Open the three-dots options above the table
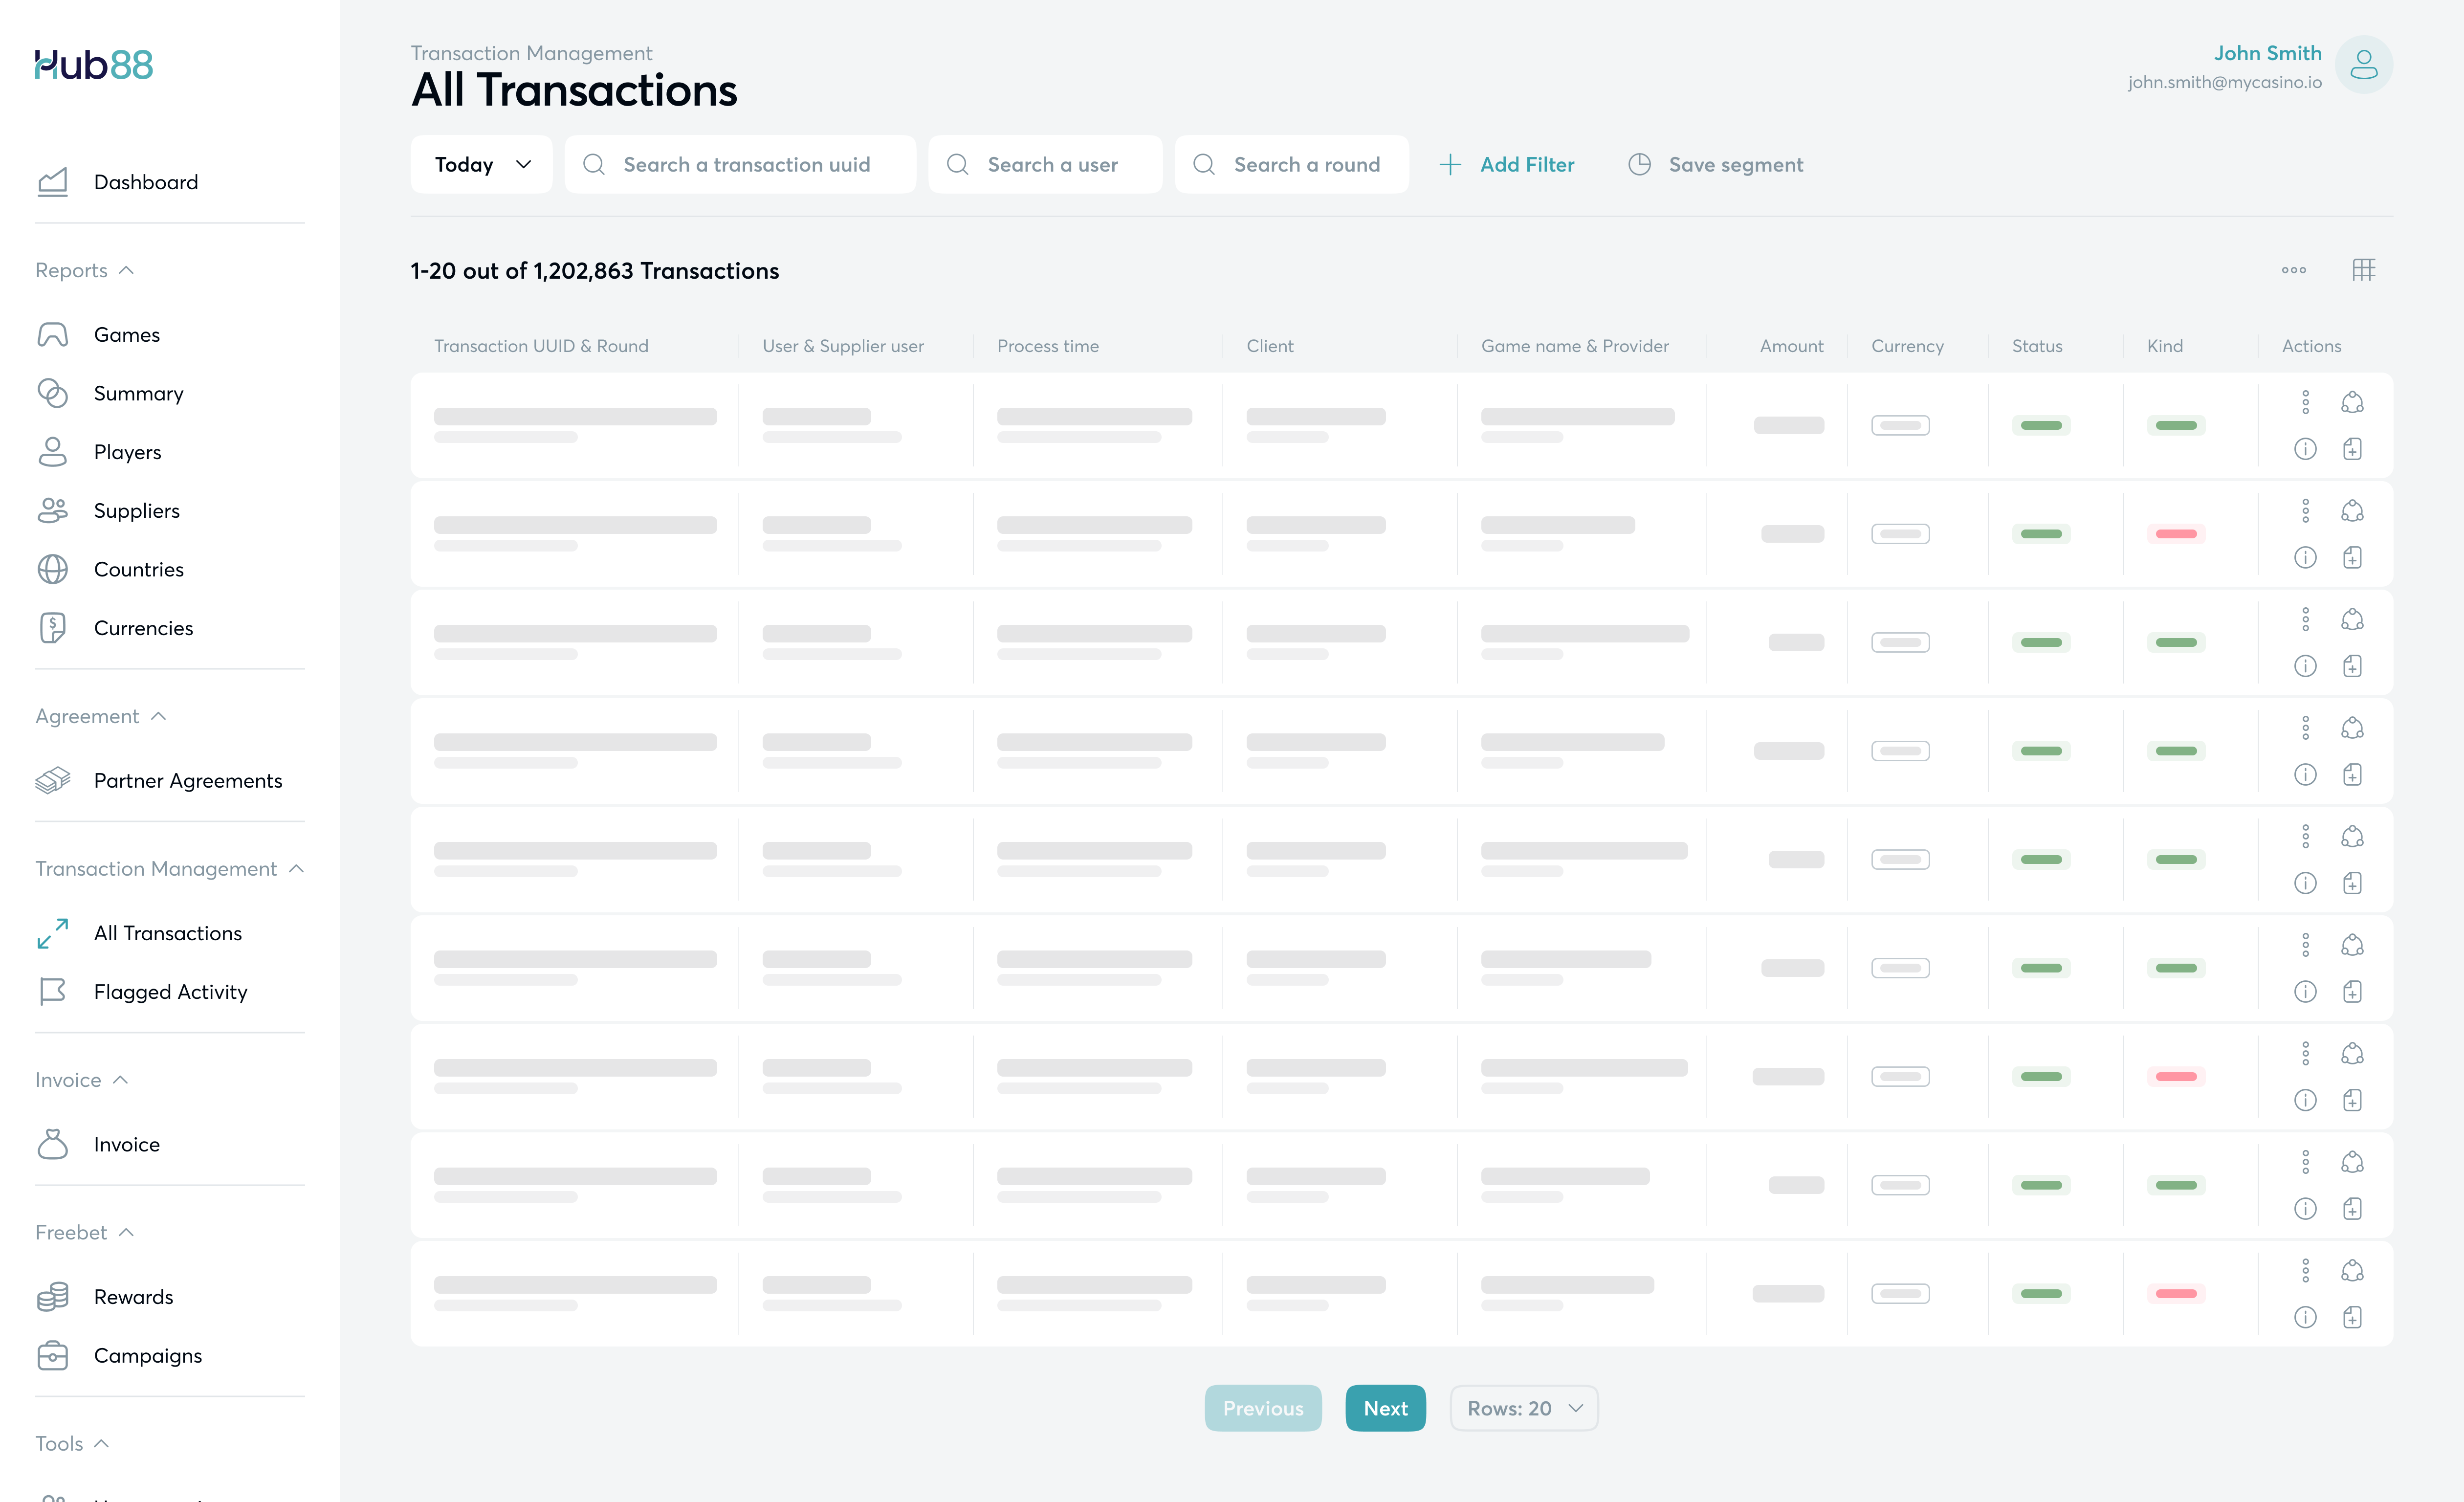2464x1502 pixels. click(x=2293, y=270)
